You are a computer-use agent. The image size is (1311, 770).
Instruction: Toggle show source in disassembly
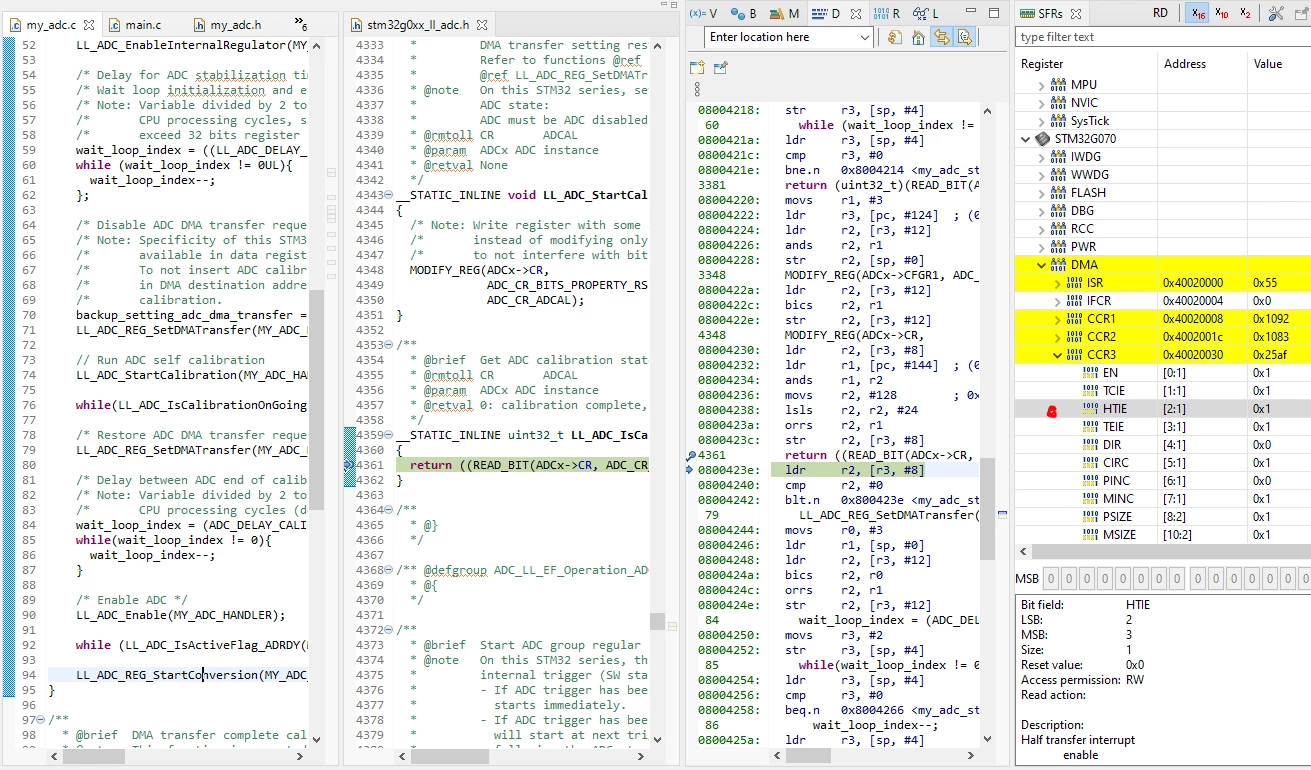coord(964,37)
